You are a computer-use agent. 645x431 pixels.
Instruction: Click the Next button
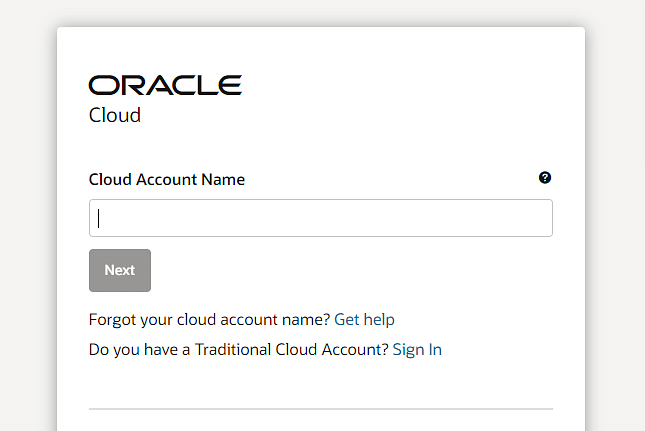click(120, 270)
